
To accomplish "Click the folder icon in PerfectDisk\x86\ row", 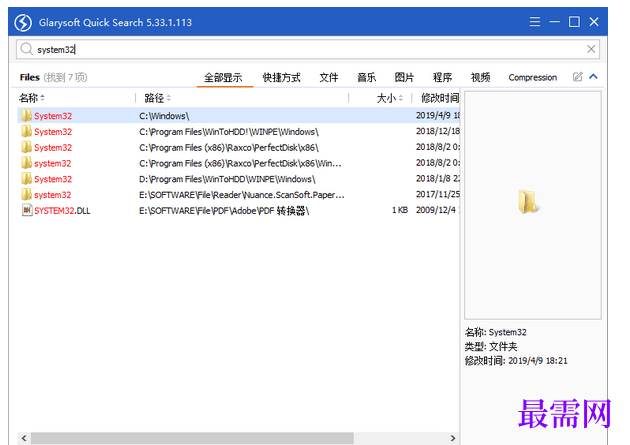I will 27,147.
